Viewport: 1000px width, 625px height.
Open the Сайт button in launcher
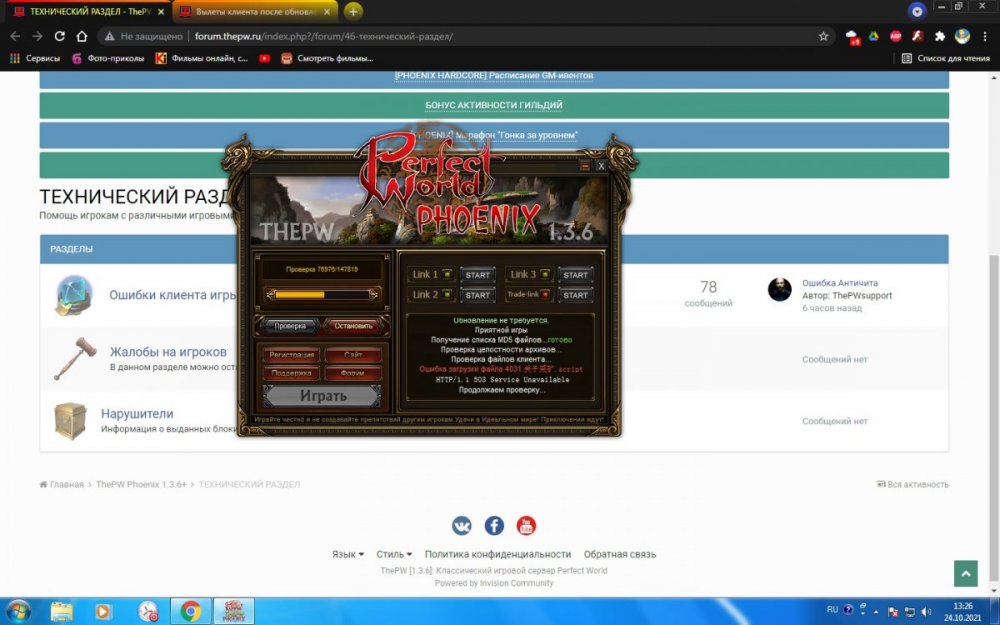point(353,355)
